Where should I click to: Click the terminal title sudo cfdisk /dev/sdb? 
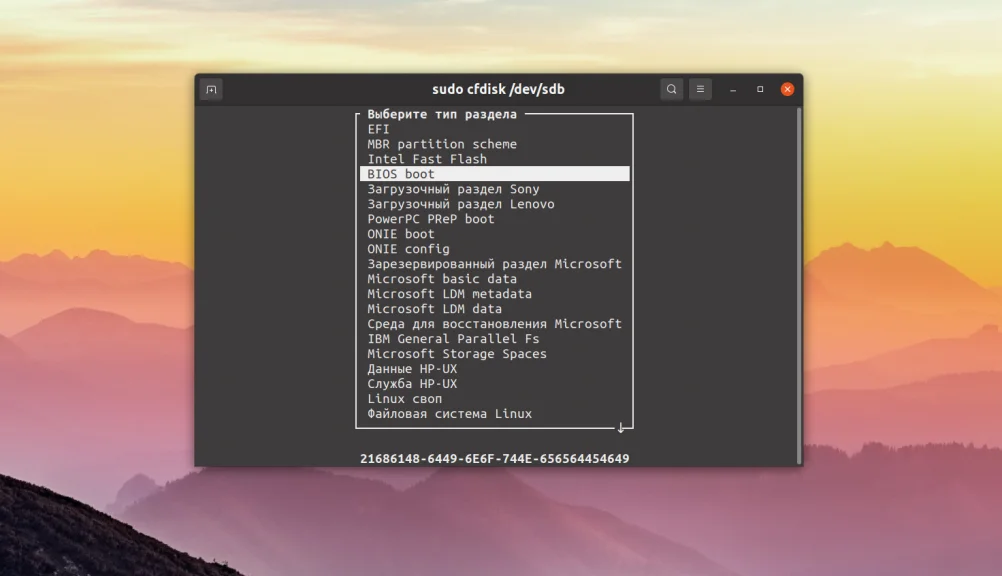pos(500,88)
